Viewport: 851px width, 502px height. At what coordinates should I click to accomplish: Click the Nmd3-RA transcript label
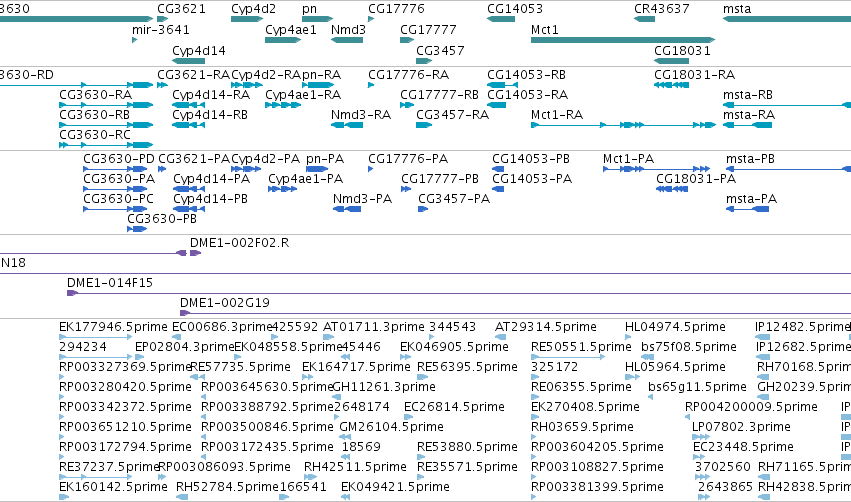coord(361,115)
